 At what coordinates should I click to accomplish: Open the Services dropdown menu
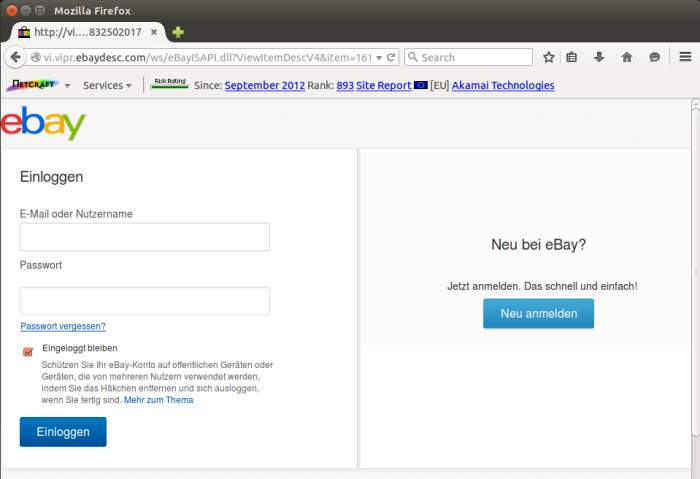pyautogui.click(x=107, y=85)
